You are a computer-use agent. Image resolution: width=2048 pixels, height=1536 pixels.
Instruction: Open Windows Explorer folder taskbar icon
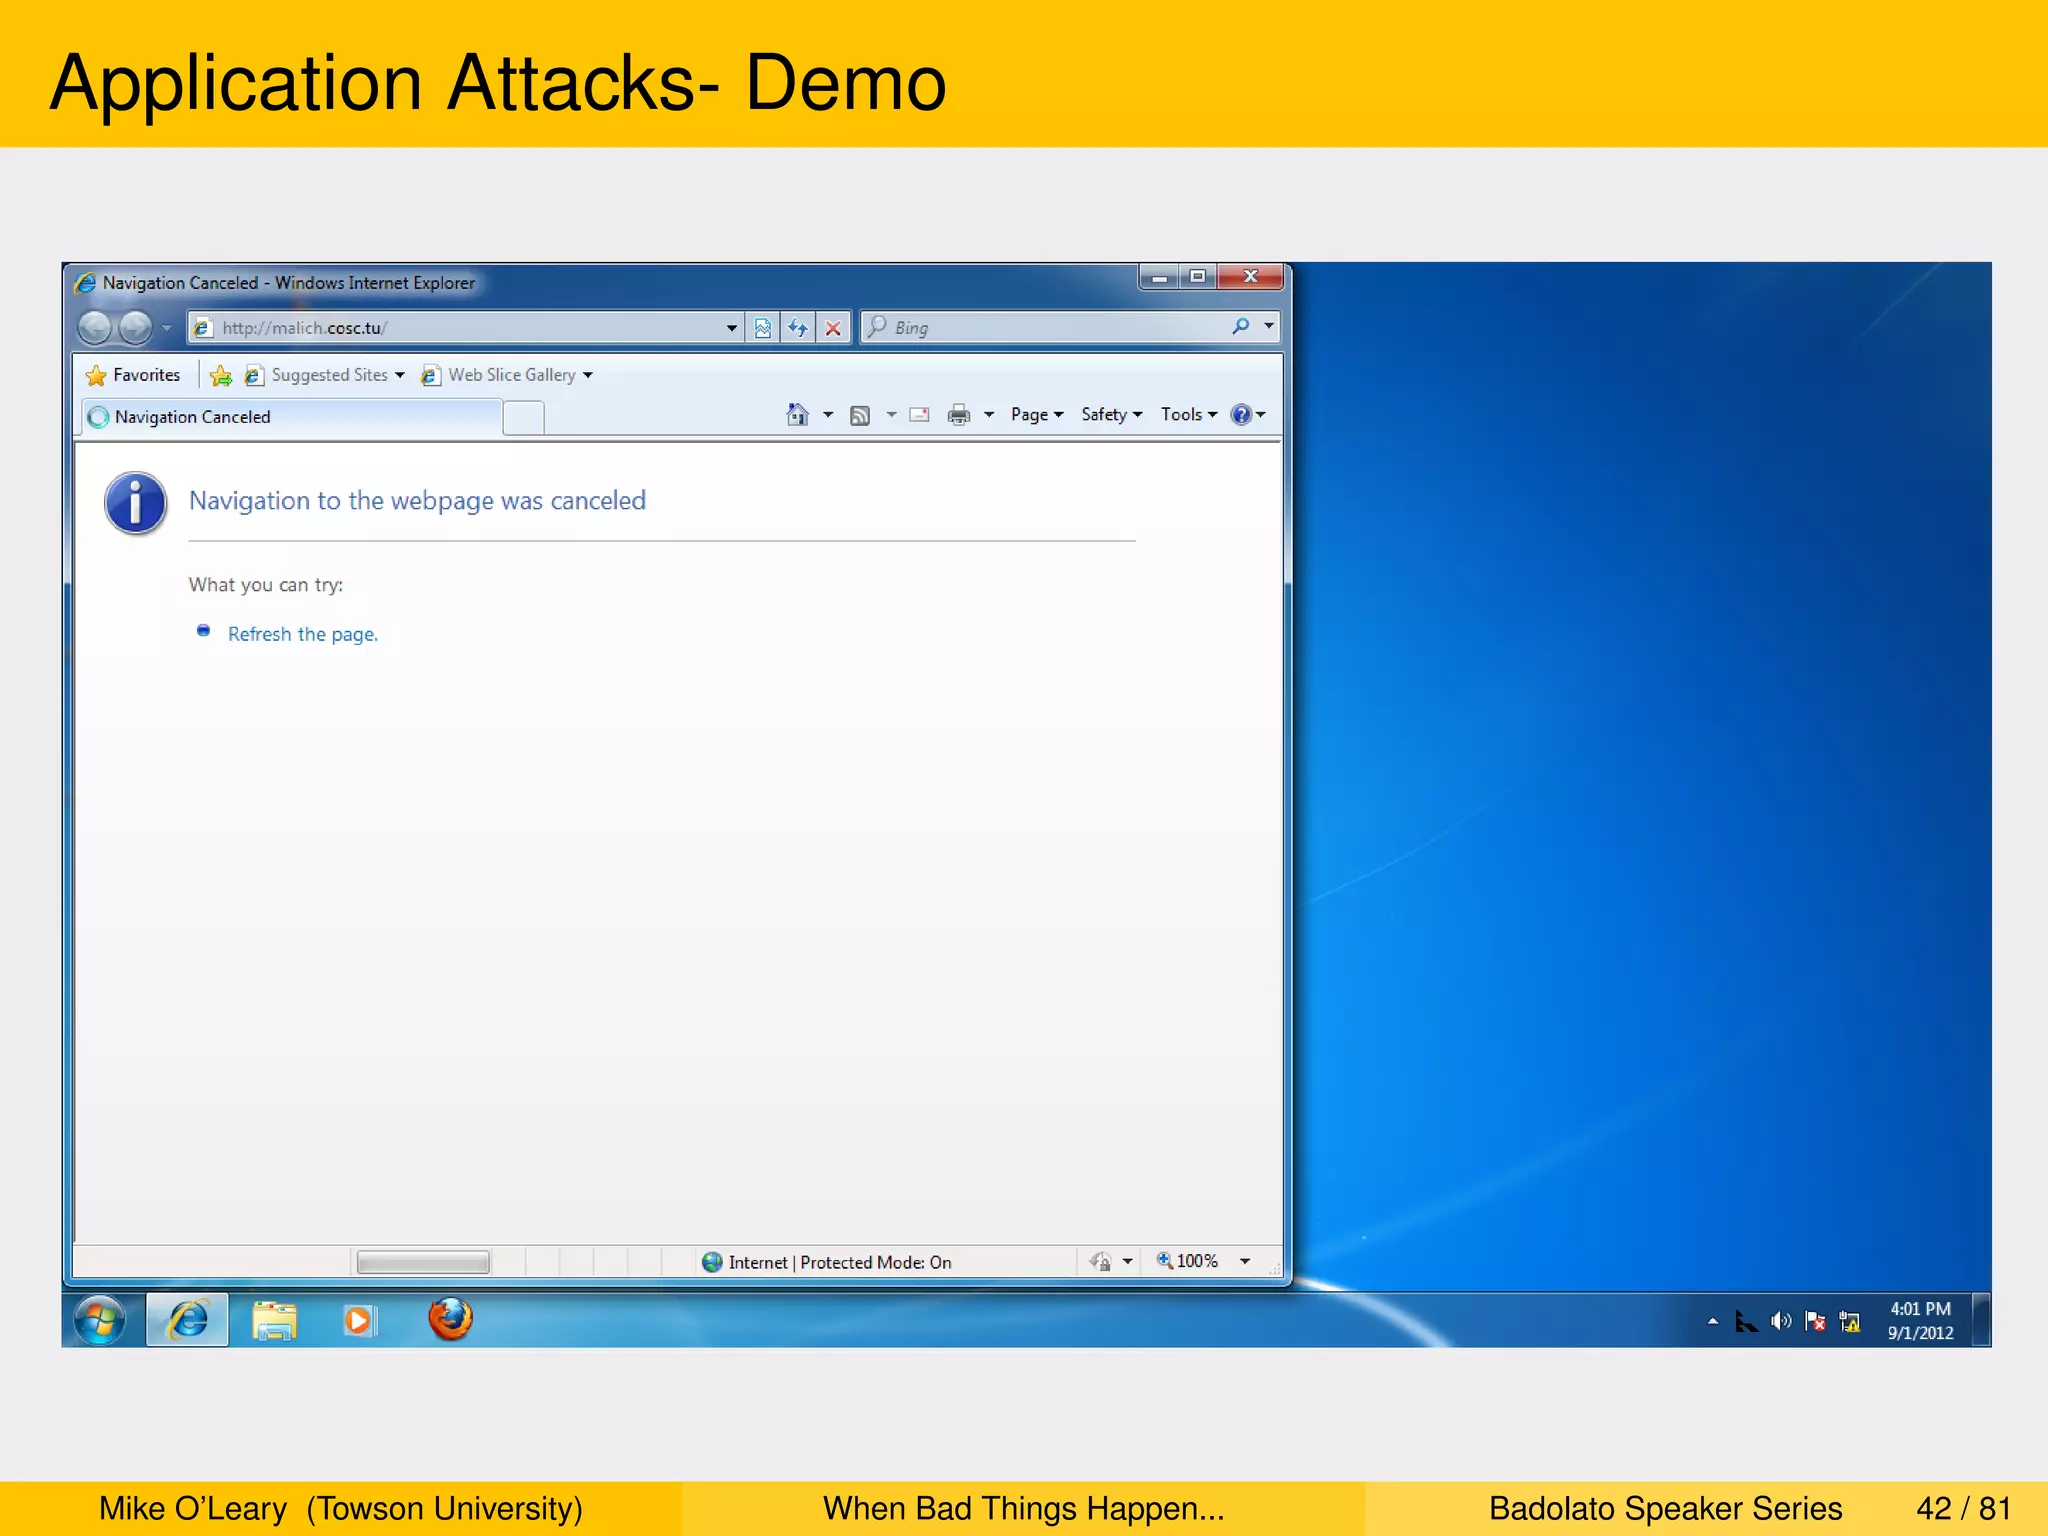click(x=274, y=1320)
